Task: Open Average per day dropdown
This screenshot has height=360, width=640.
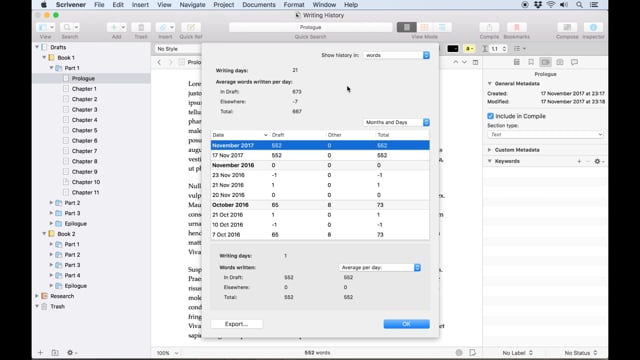Action: pos(380,267)
